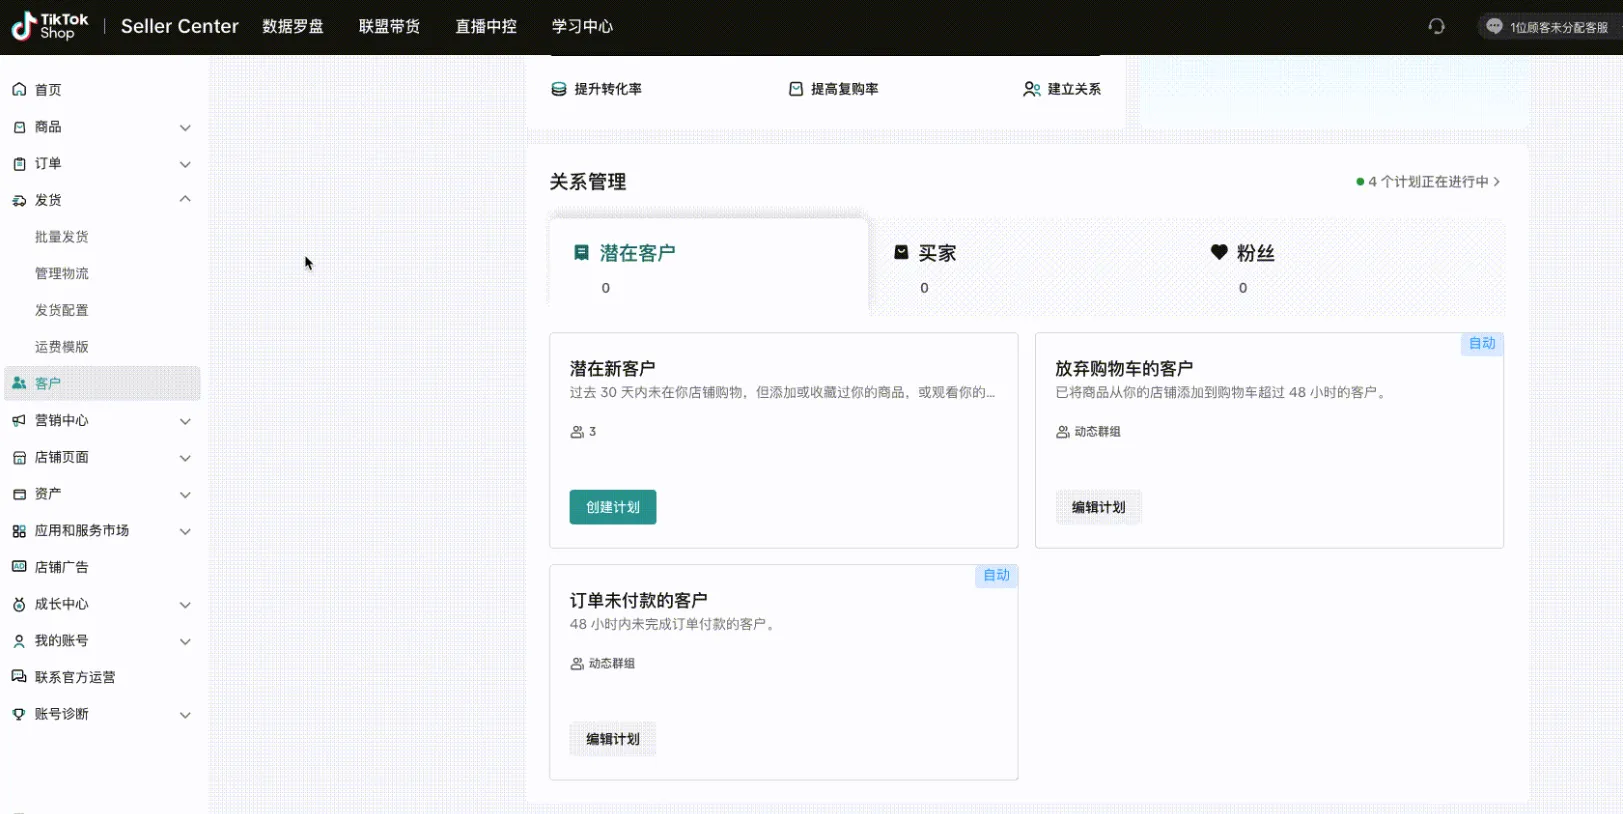Click the 我的账号 person icon
This screenshot has height=814, width=1623.
19,641
